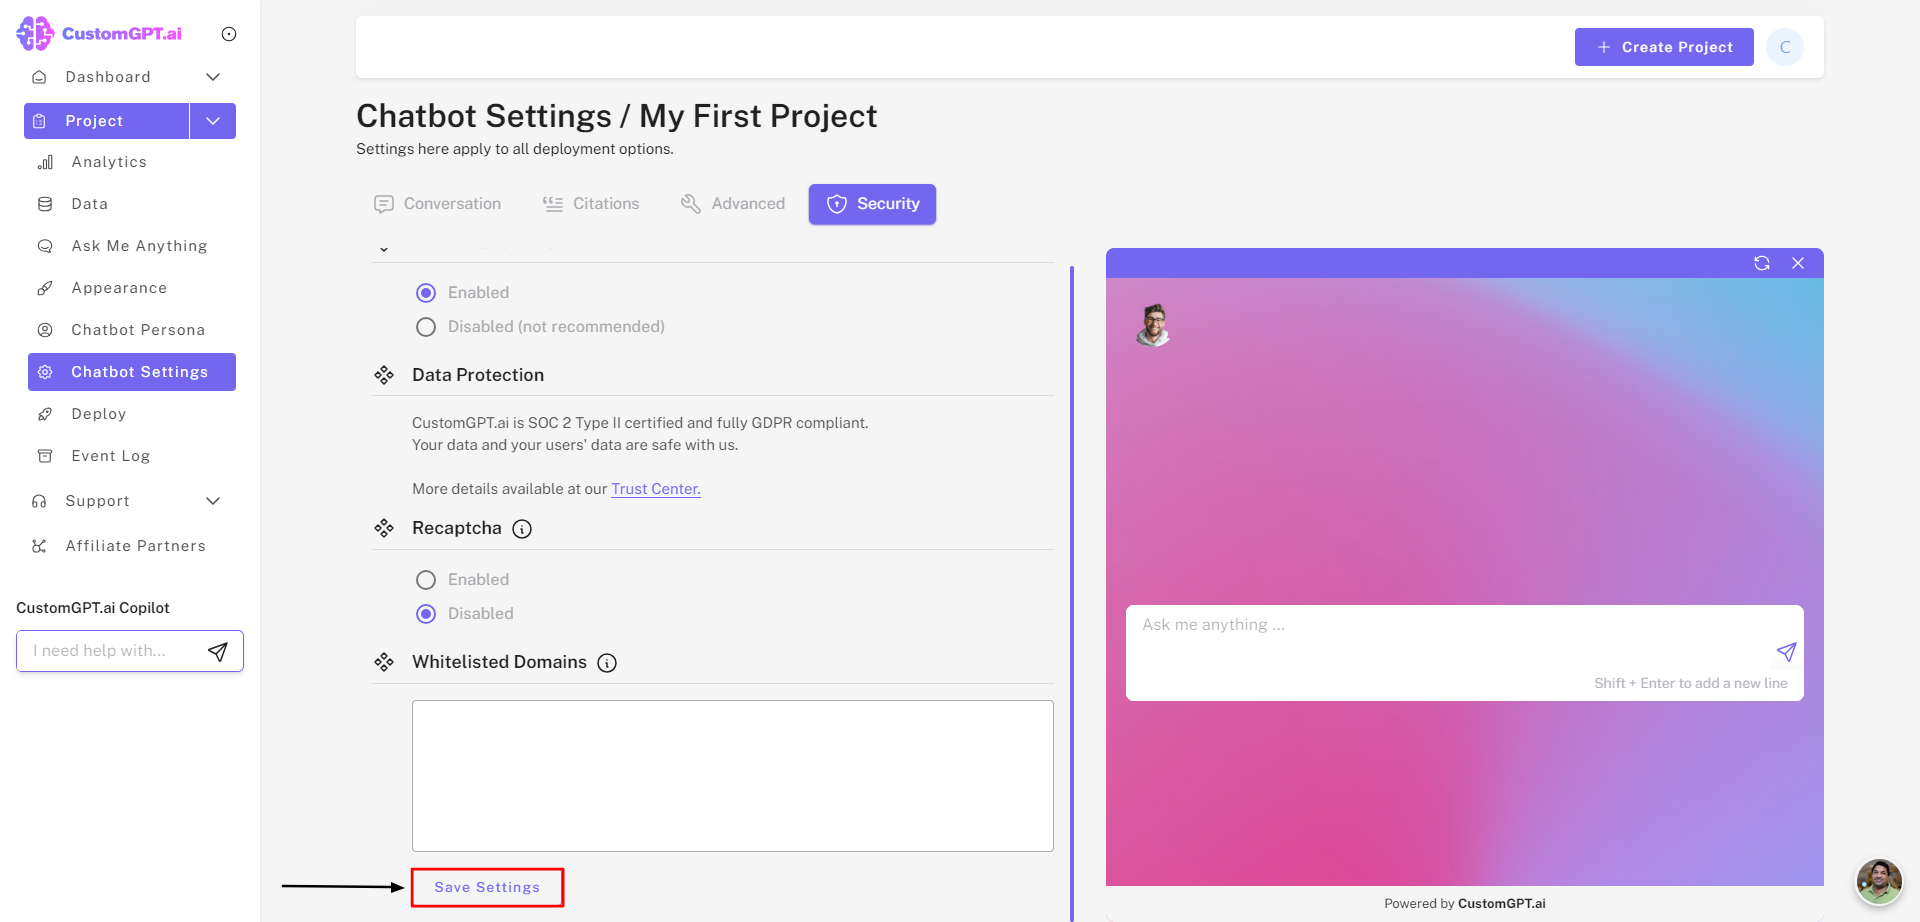Toggle sidebar collapse circle icon

click(x=229, y=34)
